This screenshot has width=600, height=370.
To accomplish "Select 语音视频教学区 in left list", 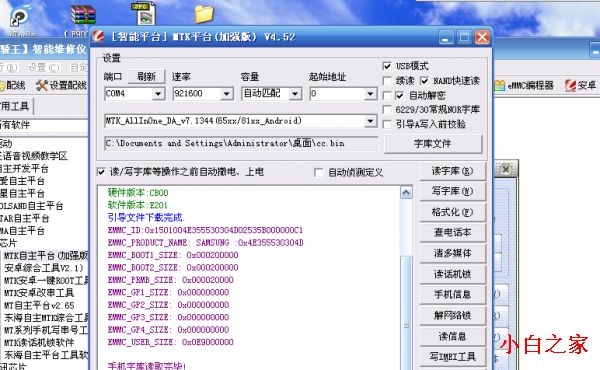I will tap(34, 156).
